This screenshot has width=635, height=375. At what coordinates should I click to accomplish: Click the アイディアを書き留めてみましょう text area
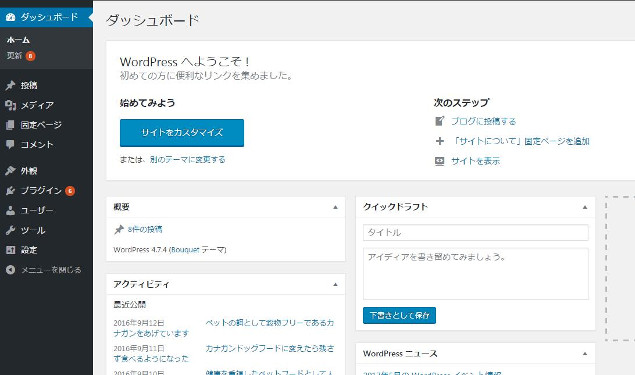point(475,274)
